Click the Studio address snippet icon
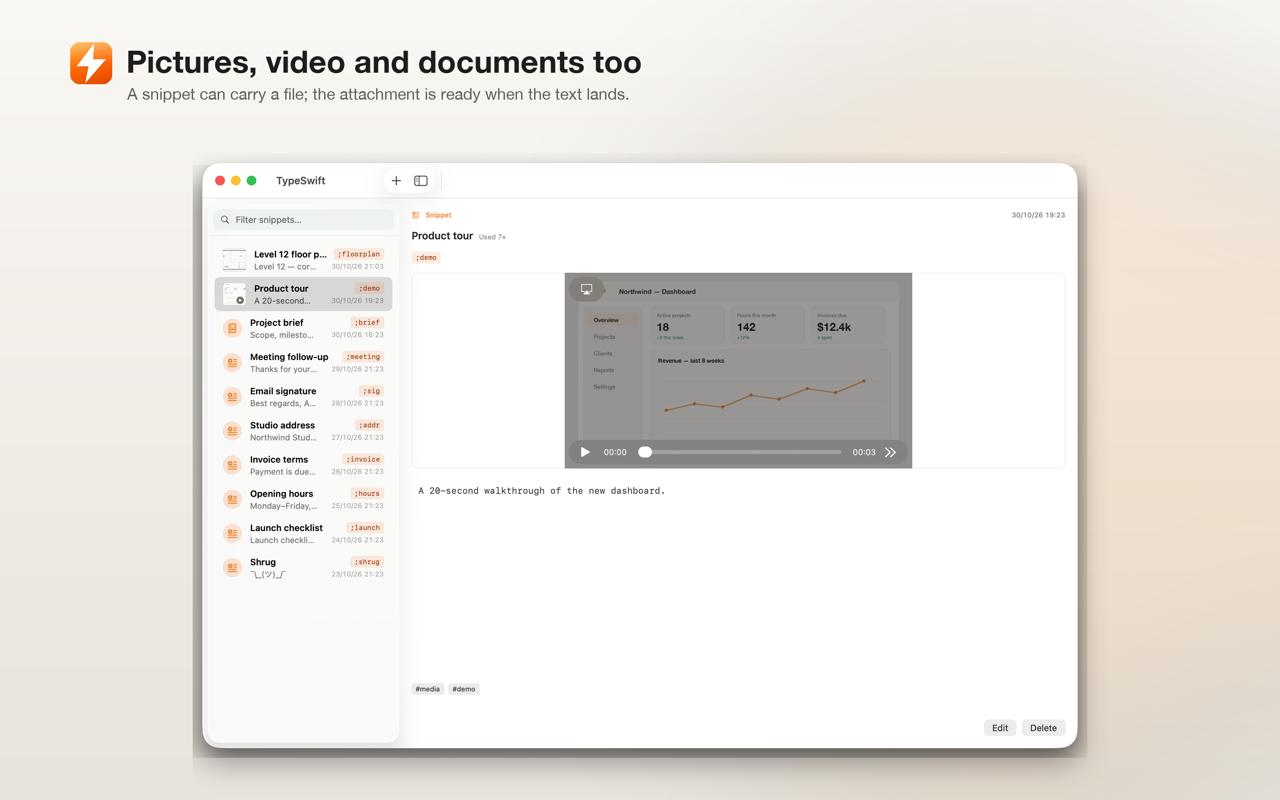 [232, 431]
